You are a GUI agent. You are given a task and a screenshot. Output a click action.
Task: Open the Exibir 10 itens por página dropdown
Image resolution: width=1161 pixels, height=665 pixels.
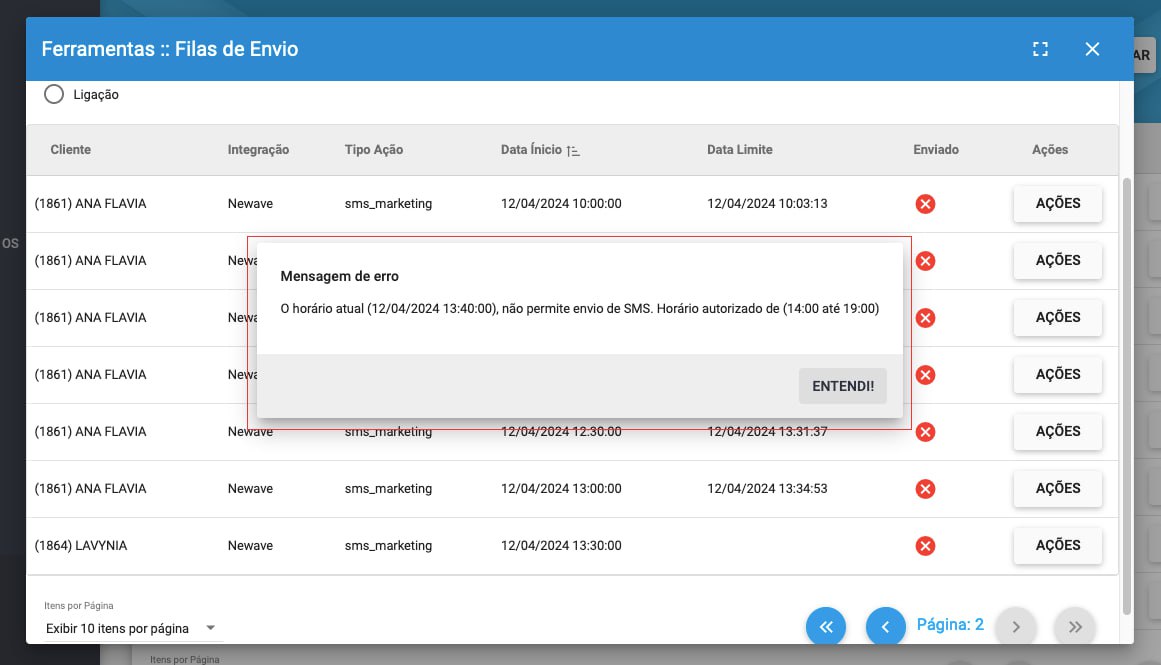click(132, 629)
